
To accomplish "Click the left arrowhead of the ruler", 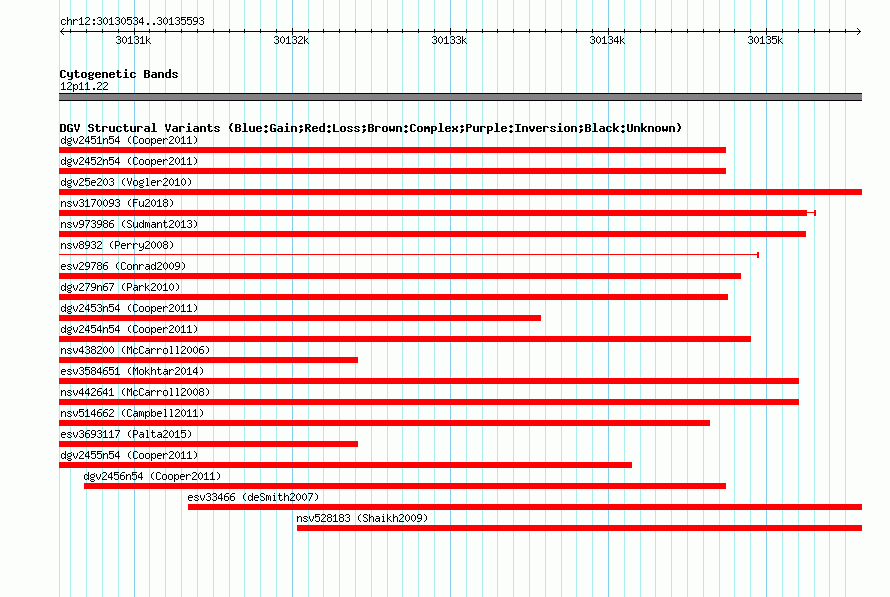I will point(62,31).
